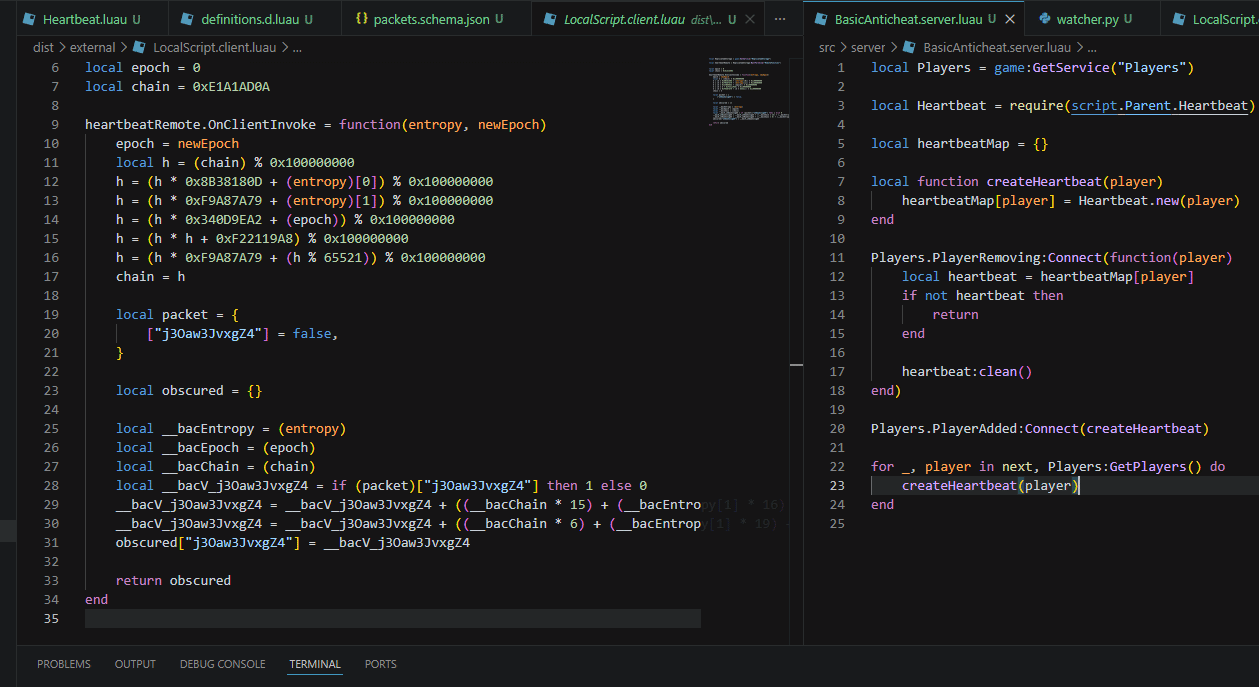
Task: Select the TERMINAL panel tab
Action: pyautogui.click(x=315, y=664)
